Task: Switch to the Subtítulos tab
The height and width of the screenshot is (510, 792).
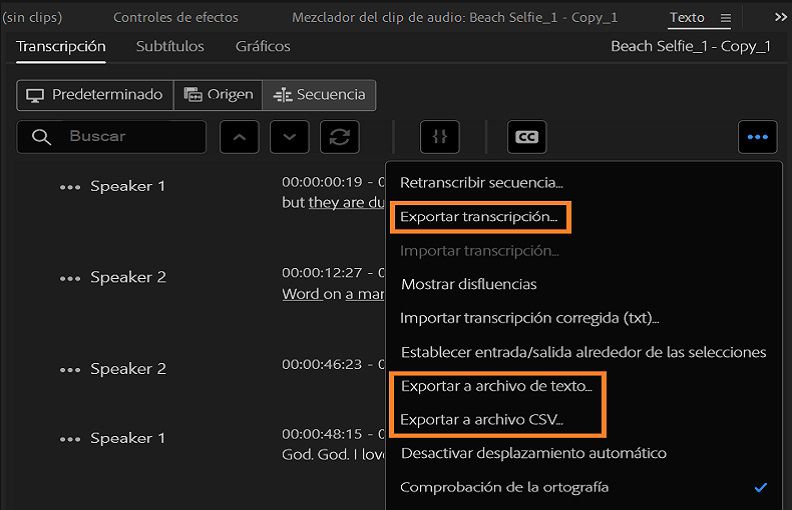Action: (x=170, y=46)
